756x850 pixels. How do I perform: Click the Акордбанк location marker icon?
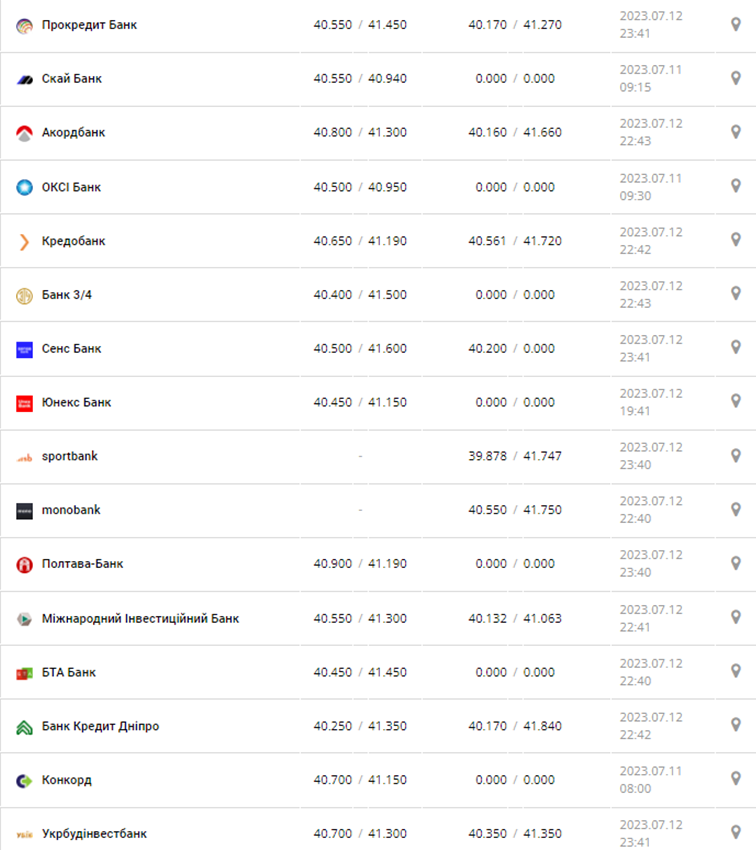click(736, 132)
